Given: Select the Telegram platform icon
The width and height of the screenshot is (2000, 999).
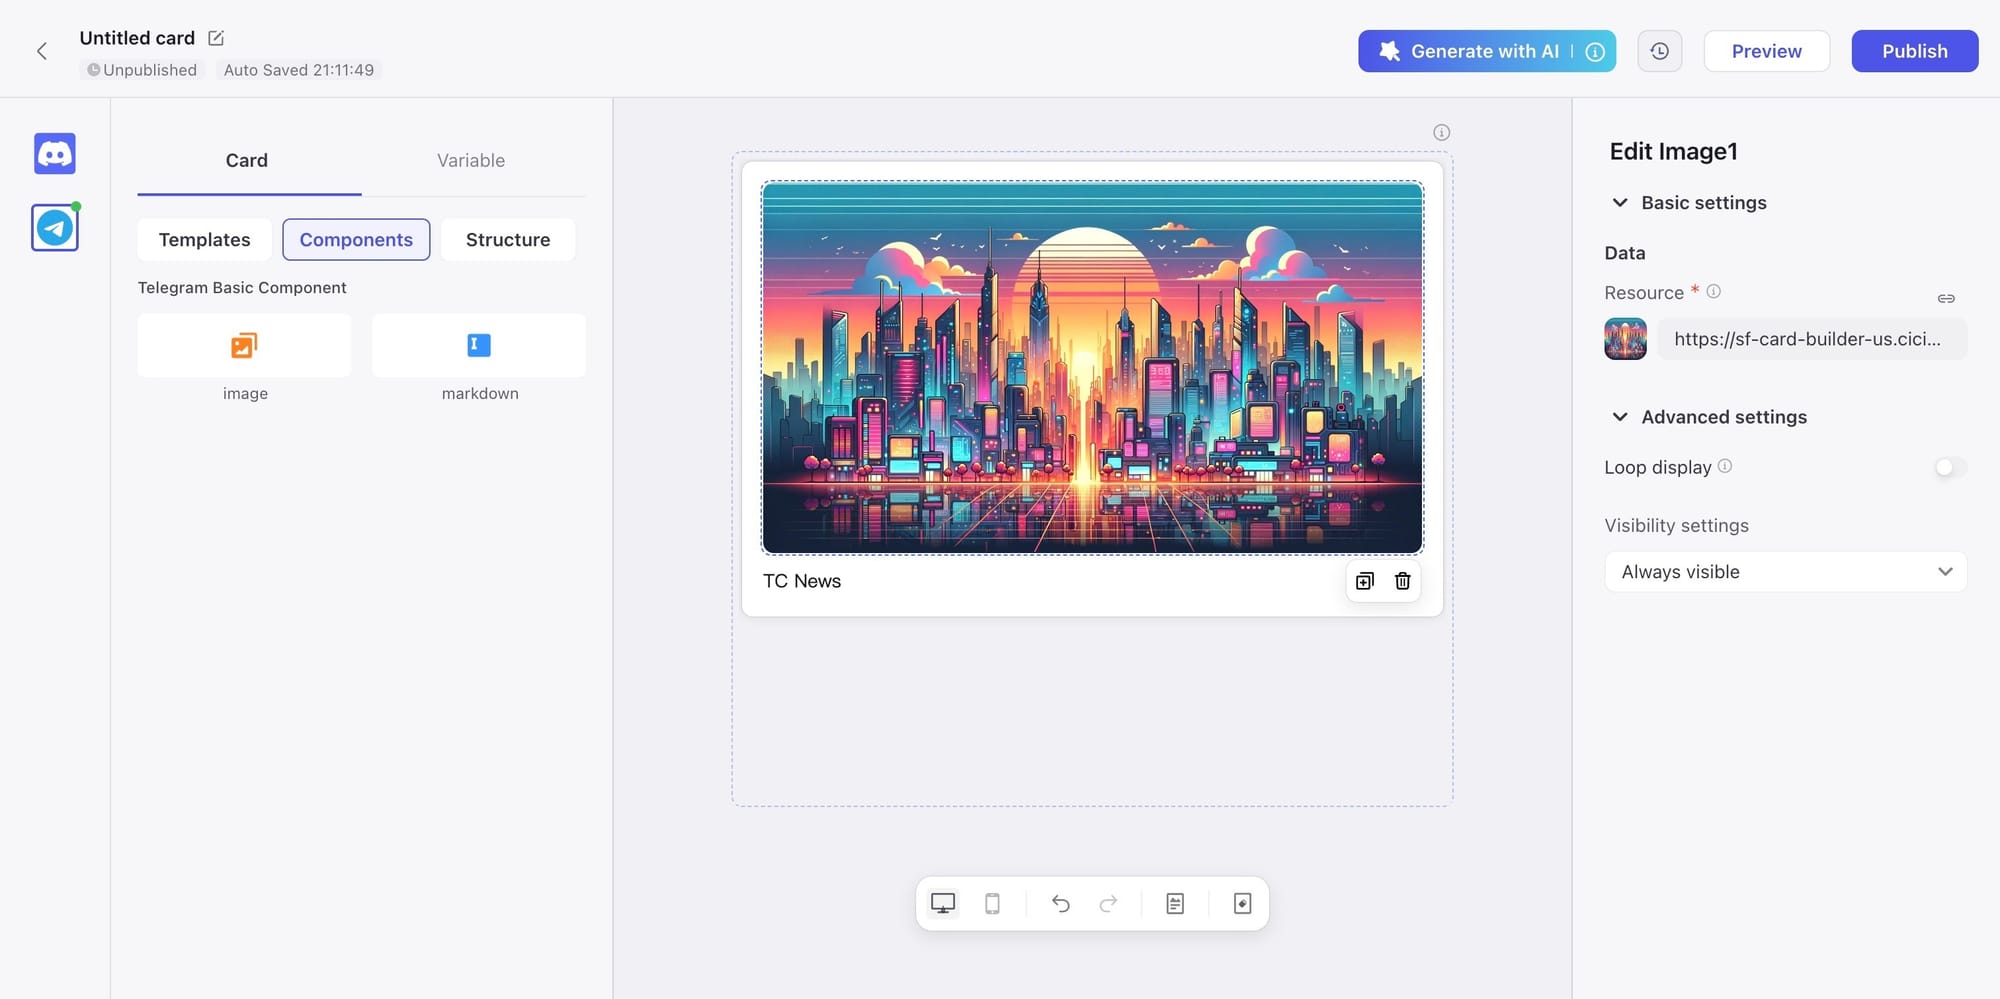Looking at the screenshot, I should (x=55, y=228).
